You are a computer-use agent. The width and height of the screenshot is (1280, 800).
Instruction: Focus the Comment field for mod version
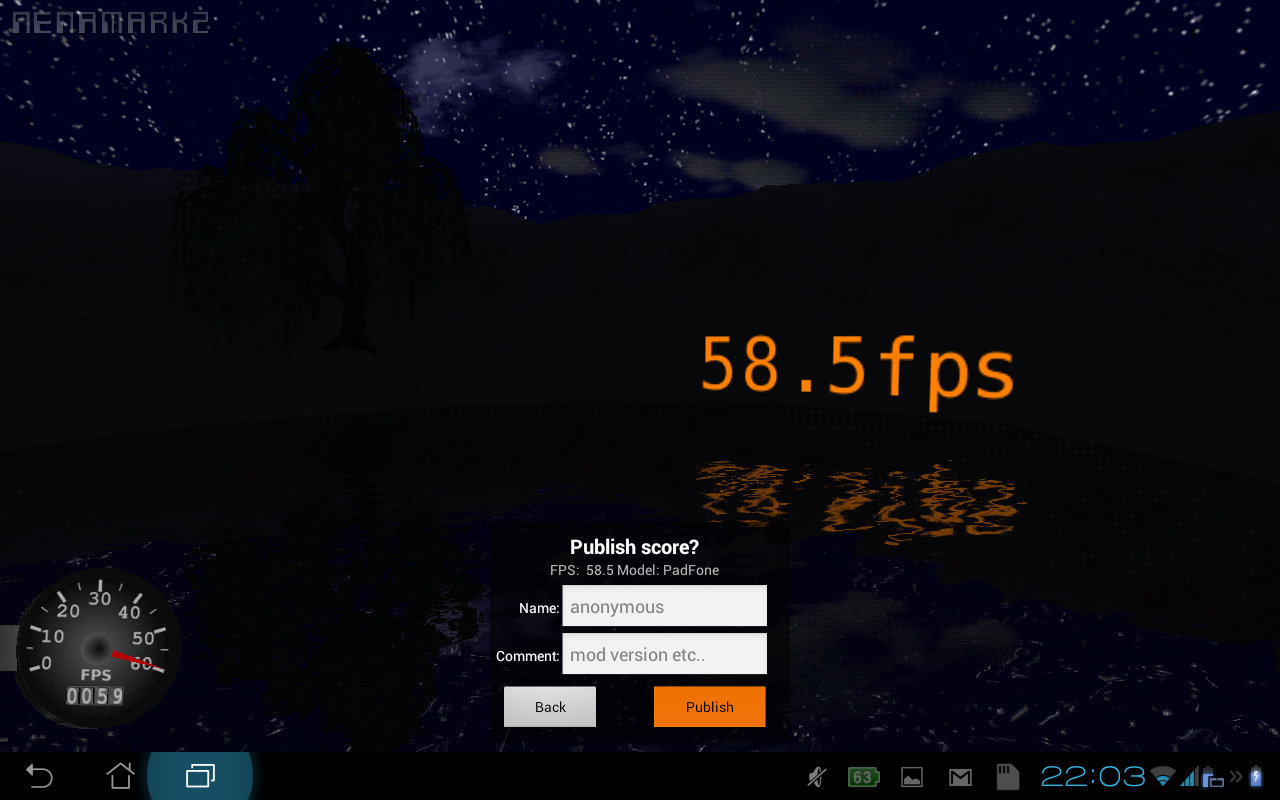tap(664, 654)
